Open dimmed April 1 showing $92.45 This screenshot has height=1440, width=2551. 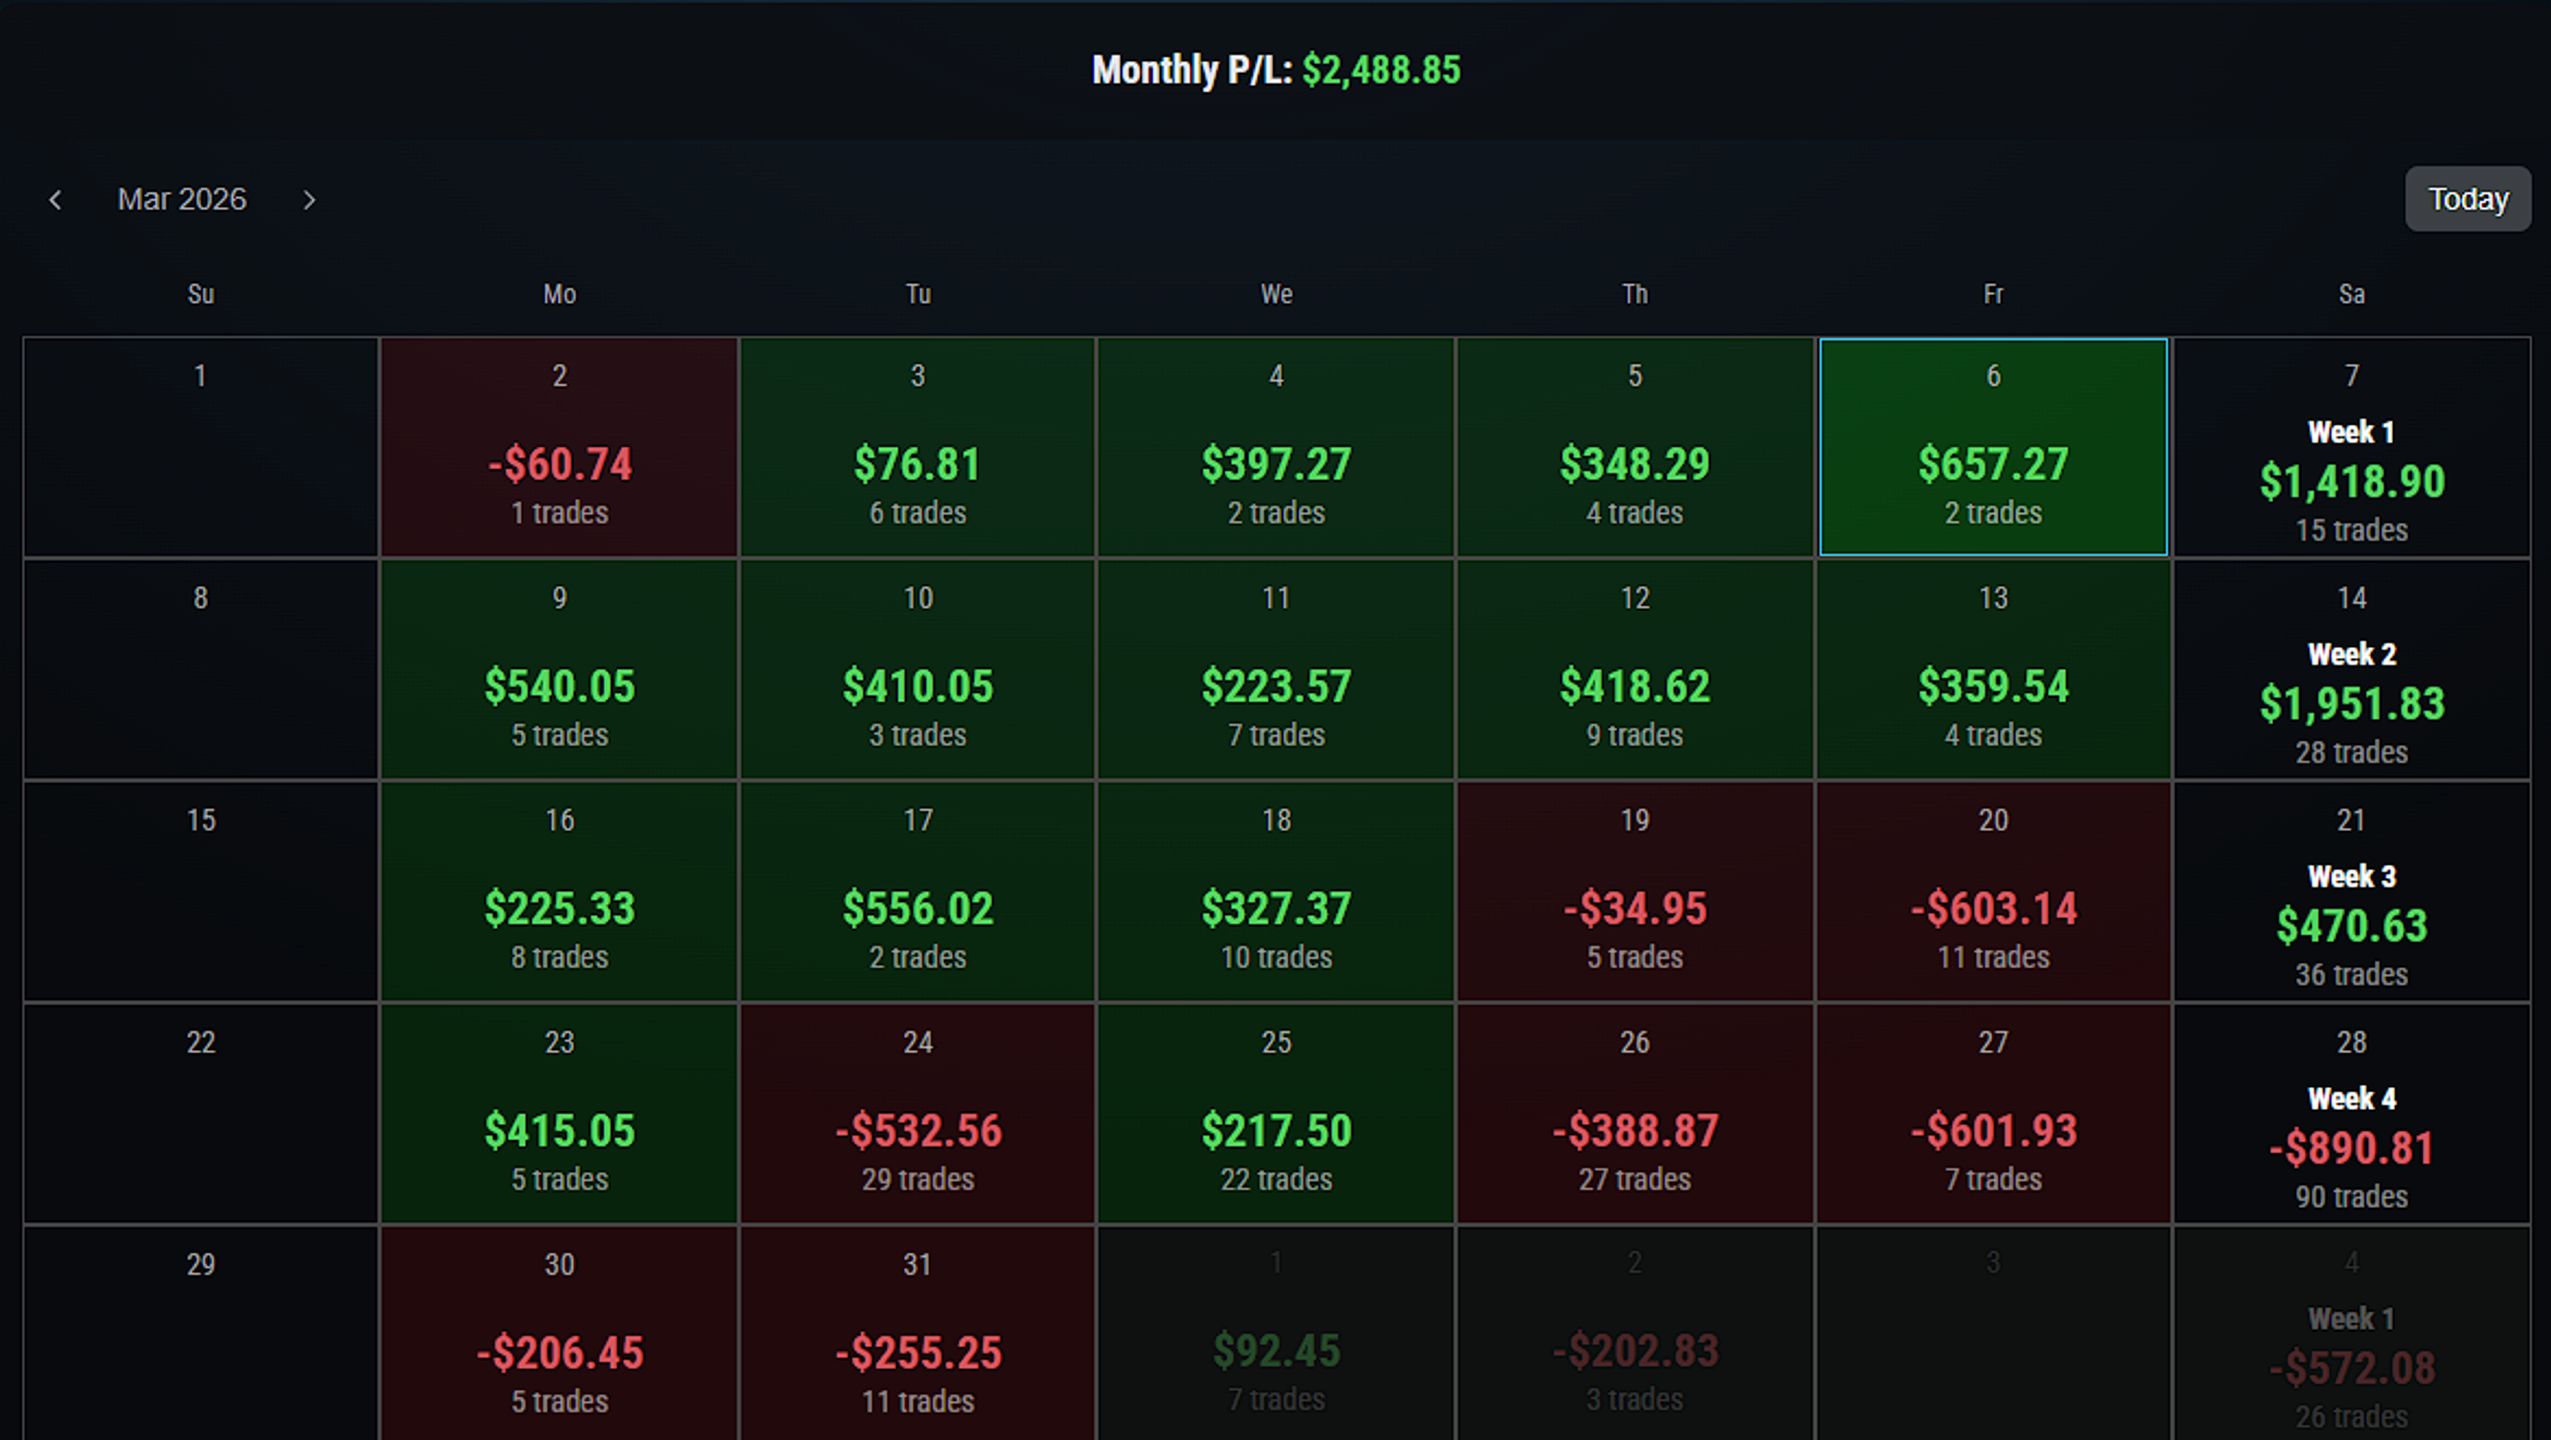click(x=1276, y=1333)
